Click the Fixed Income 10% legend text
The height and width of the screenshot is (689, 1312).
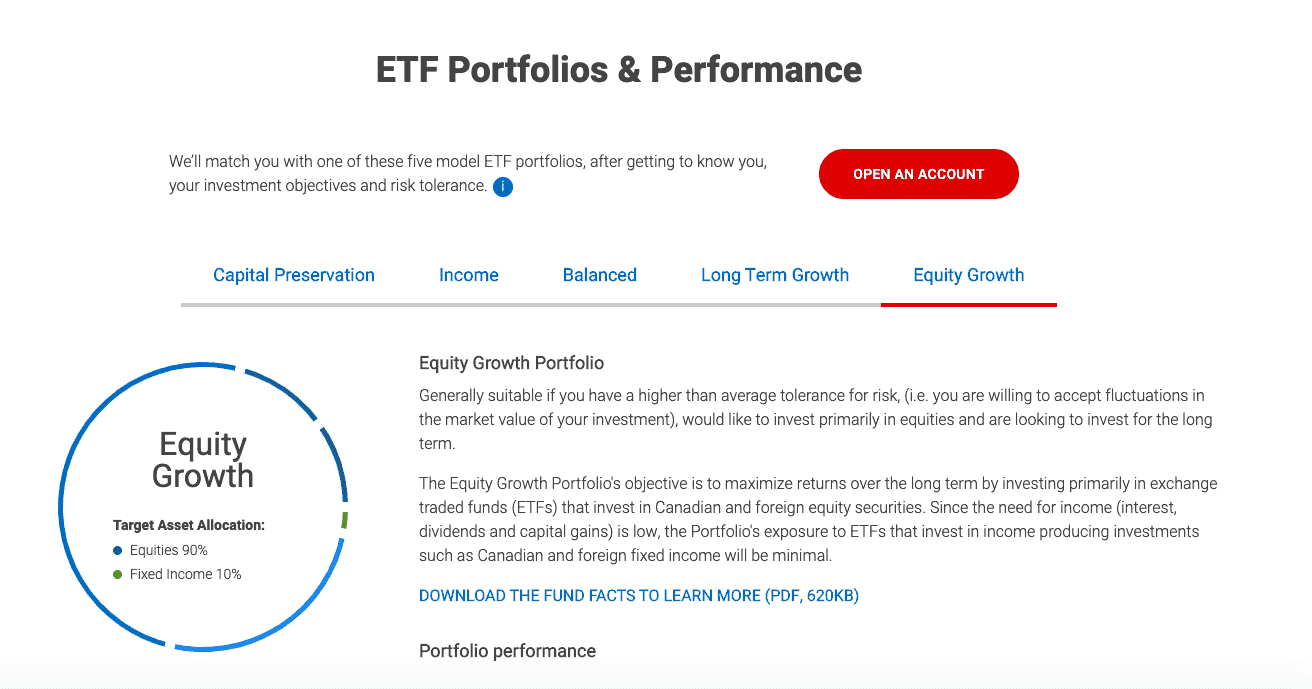(186, 574)
